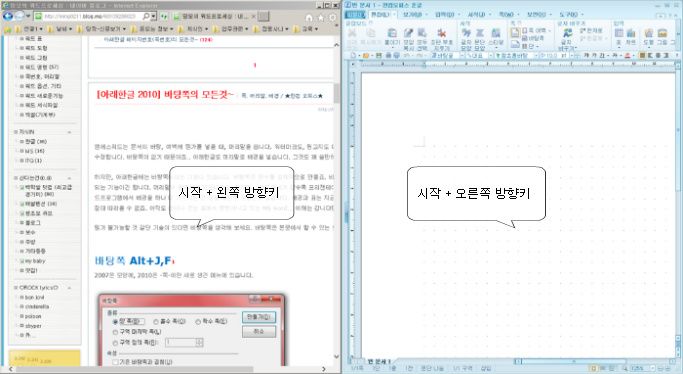The height and width of the screenshot is (374, 683).
Task: Open the 보기 menu in Hangul
Action: point(412,14)
